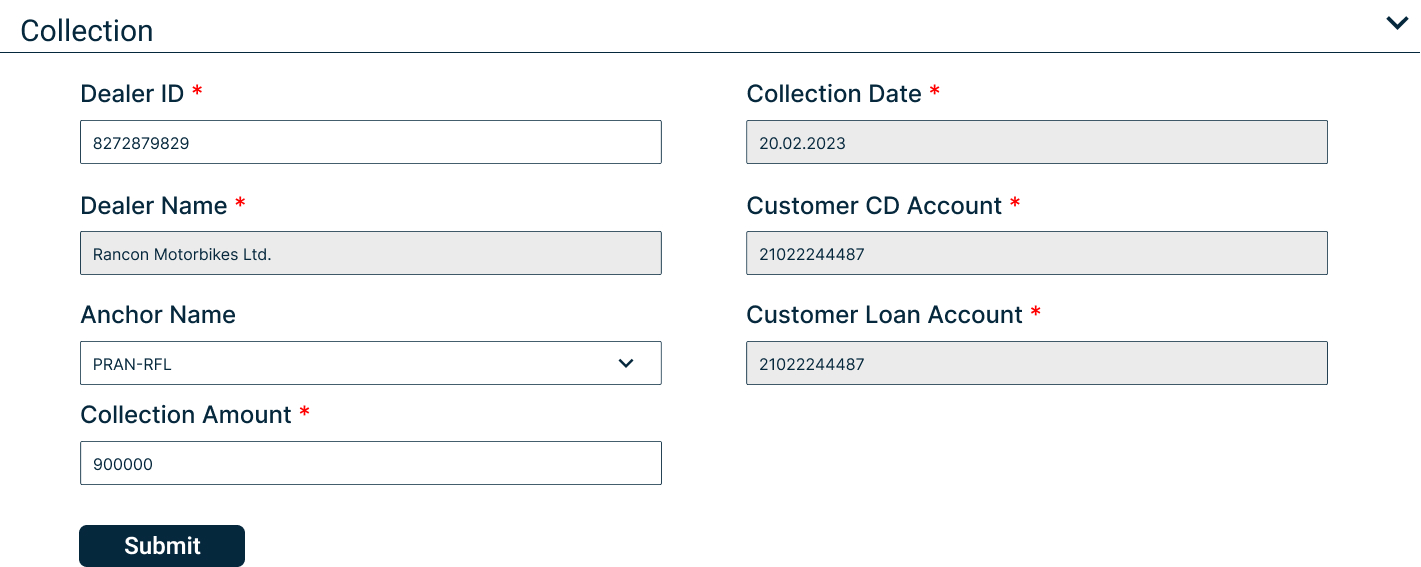This screenshot has width=1421, height=567.
Task: Collapse the Collection section chevron
Action: [1397, 23]
